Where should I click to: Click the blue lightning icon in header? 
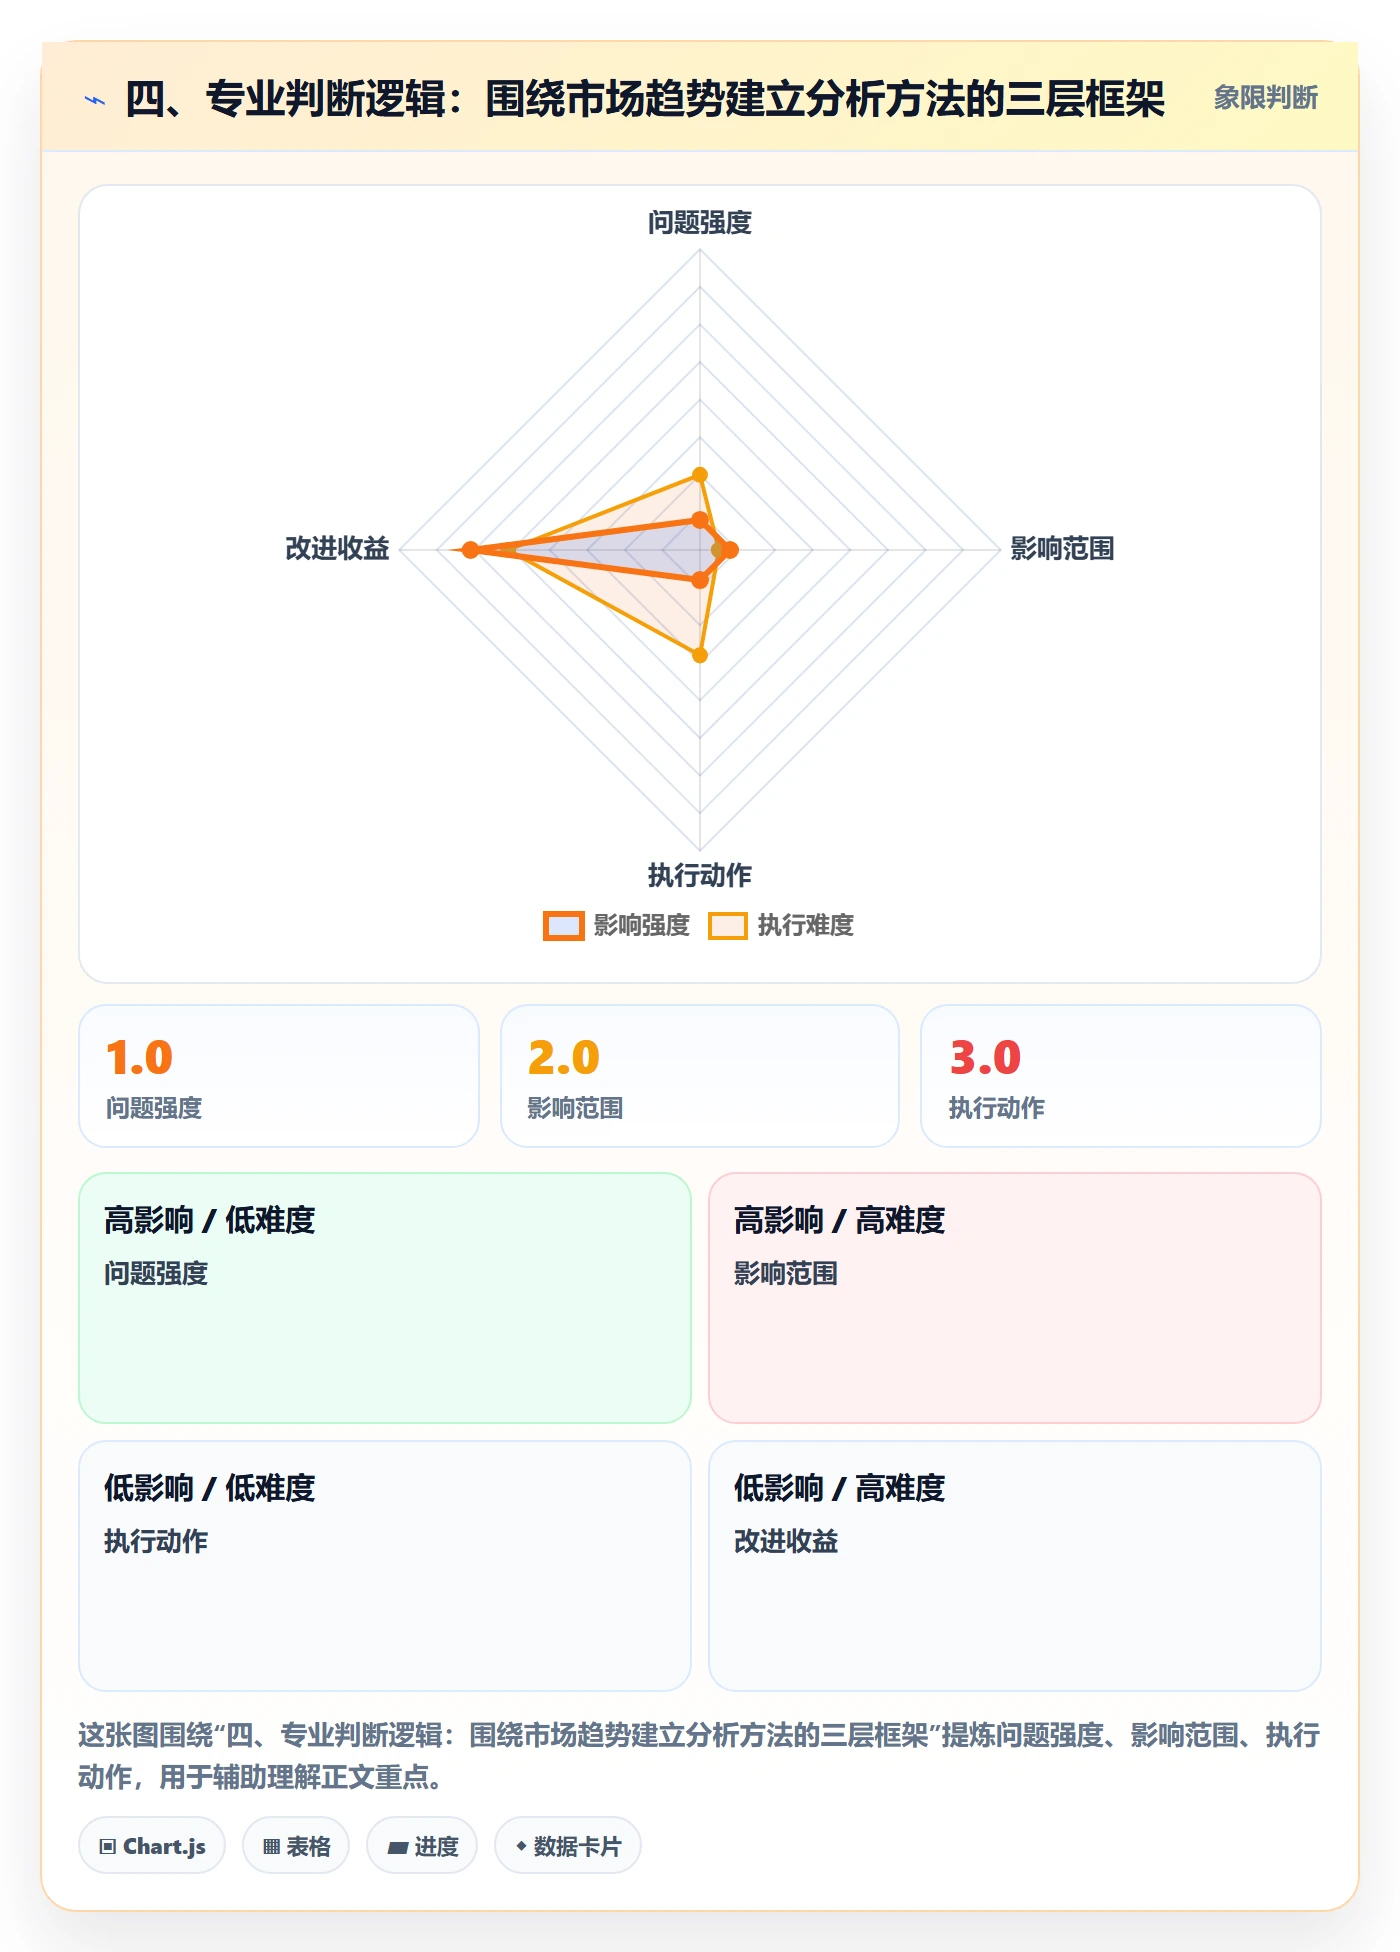click(95, 100)
